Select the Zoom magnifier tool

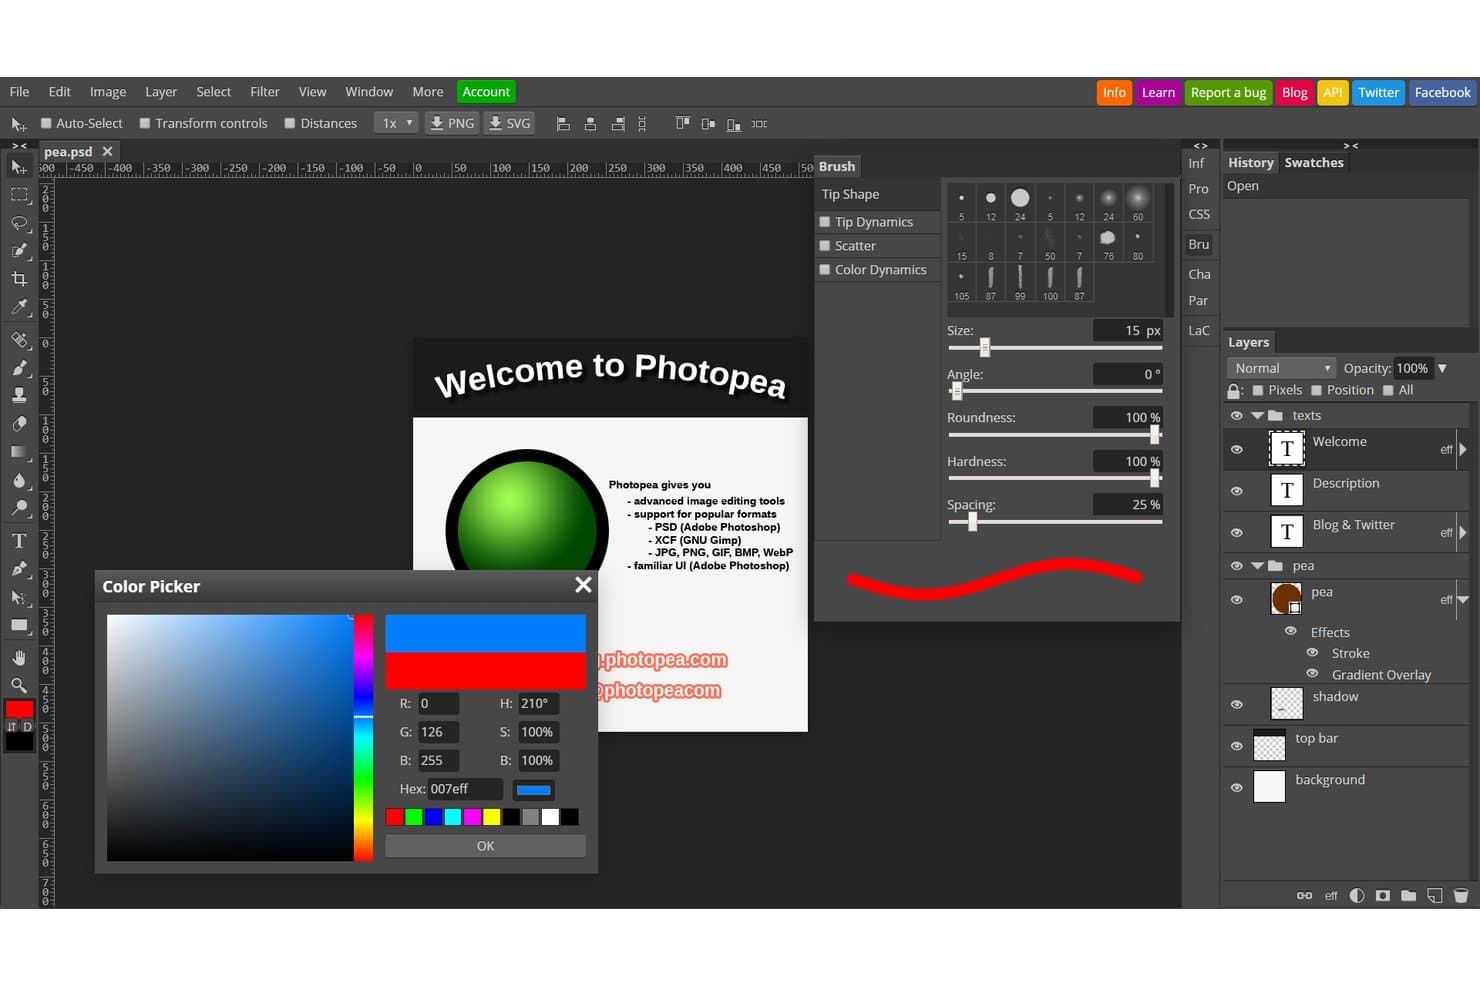19,685
